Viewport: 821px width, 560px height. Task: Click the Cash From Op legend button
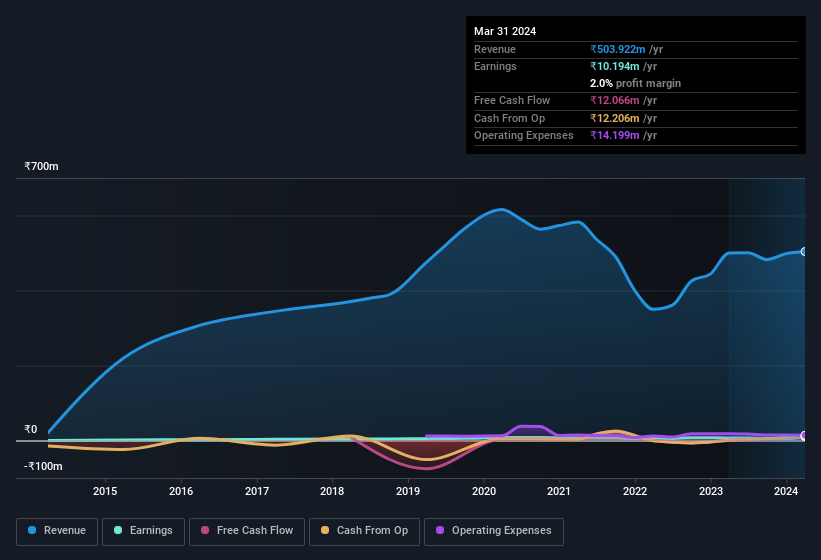pos(363,530)
